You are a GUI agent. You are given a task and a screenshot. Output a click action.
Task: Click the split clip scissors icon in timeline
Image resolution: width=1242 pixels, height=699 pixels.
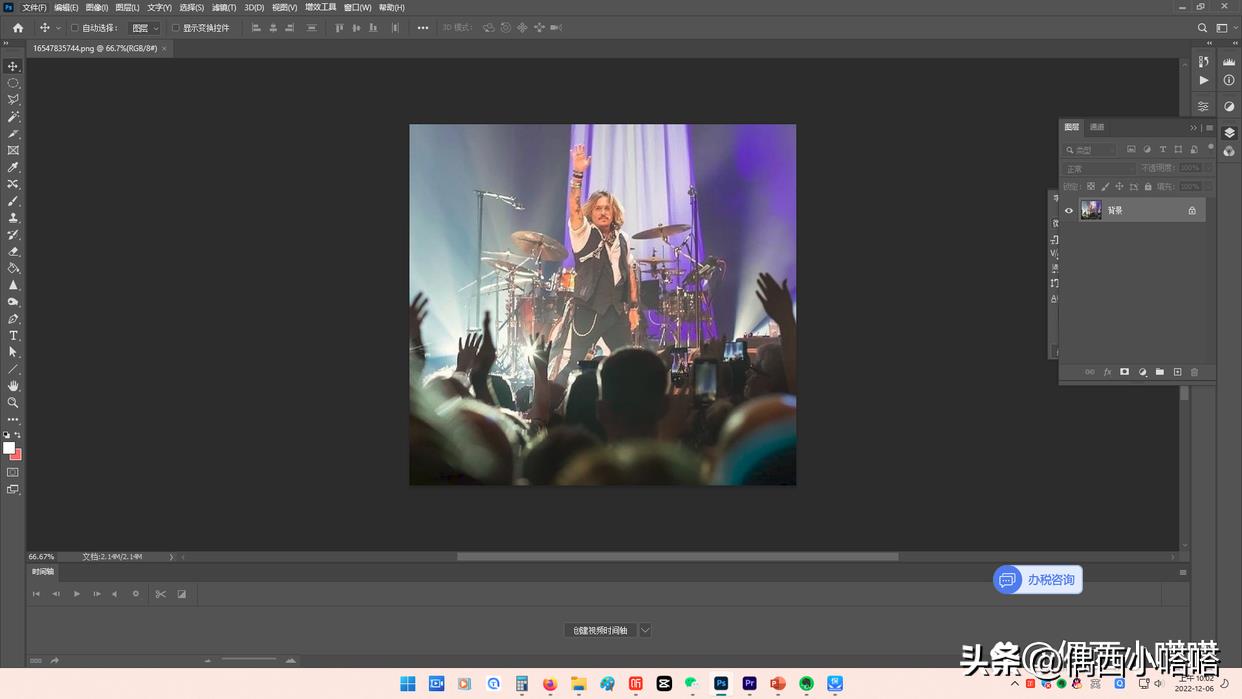[x=160, y=594]
